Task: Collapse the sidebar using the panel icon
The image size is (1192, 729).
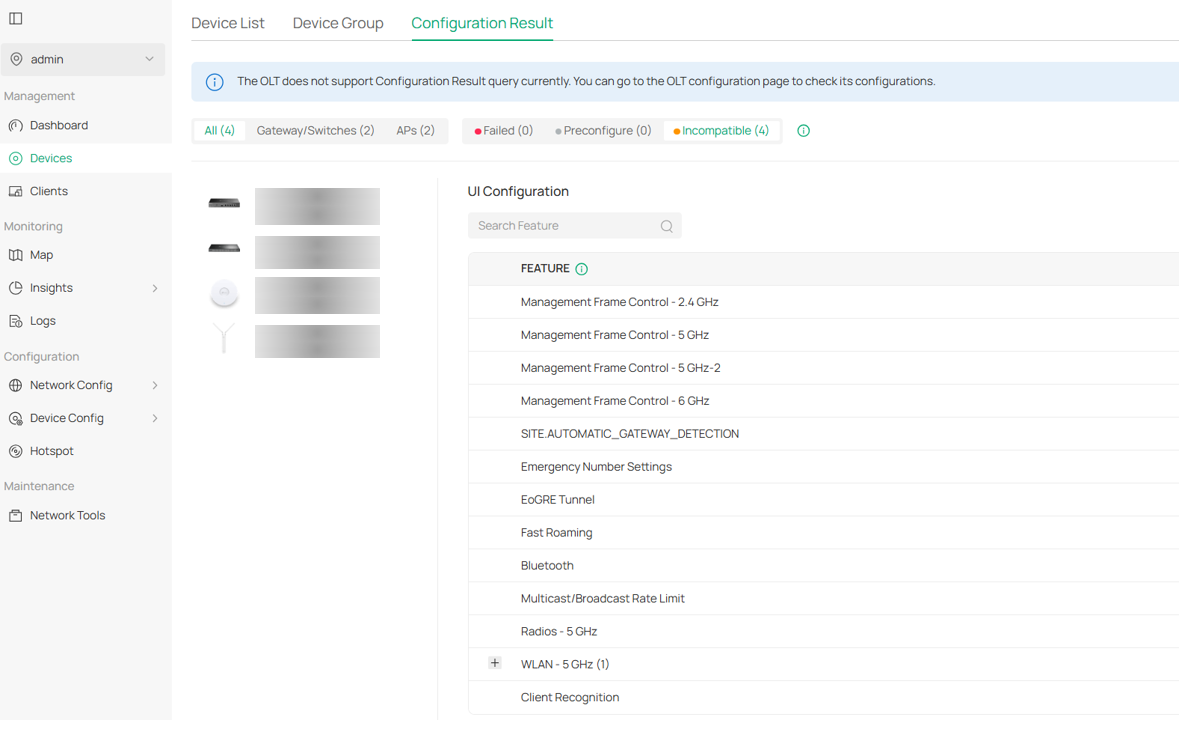Action: point(16,18)
